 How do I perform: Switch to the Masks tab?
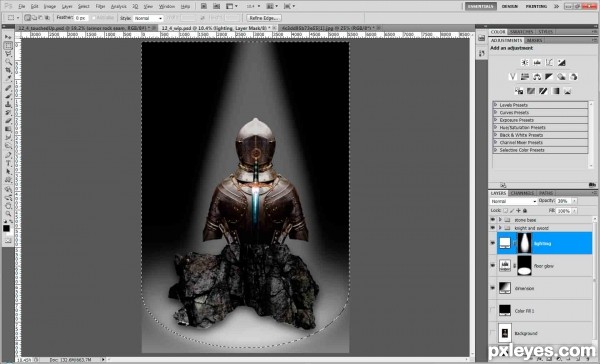pos(534,40)
